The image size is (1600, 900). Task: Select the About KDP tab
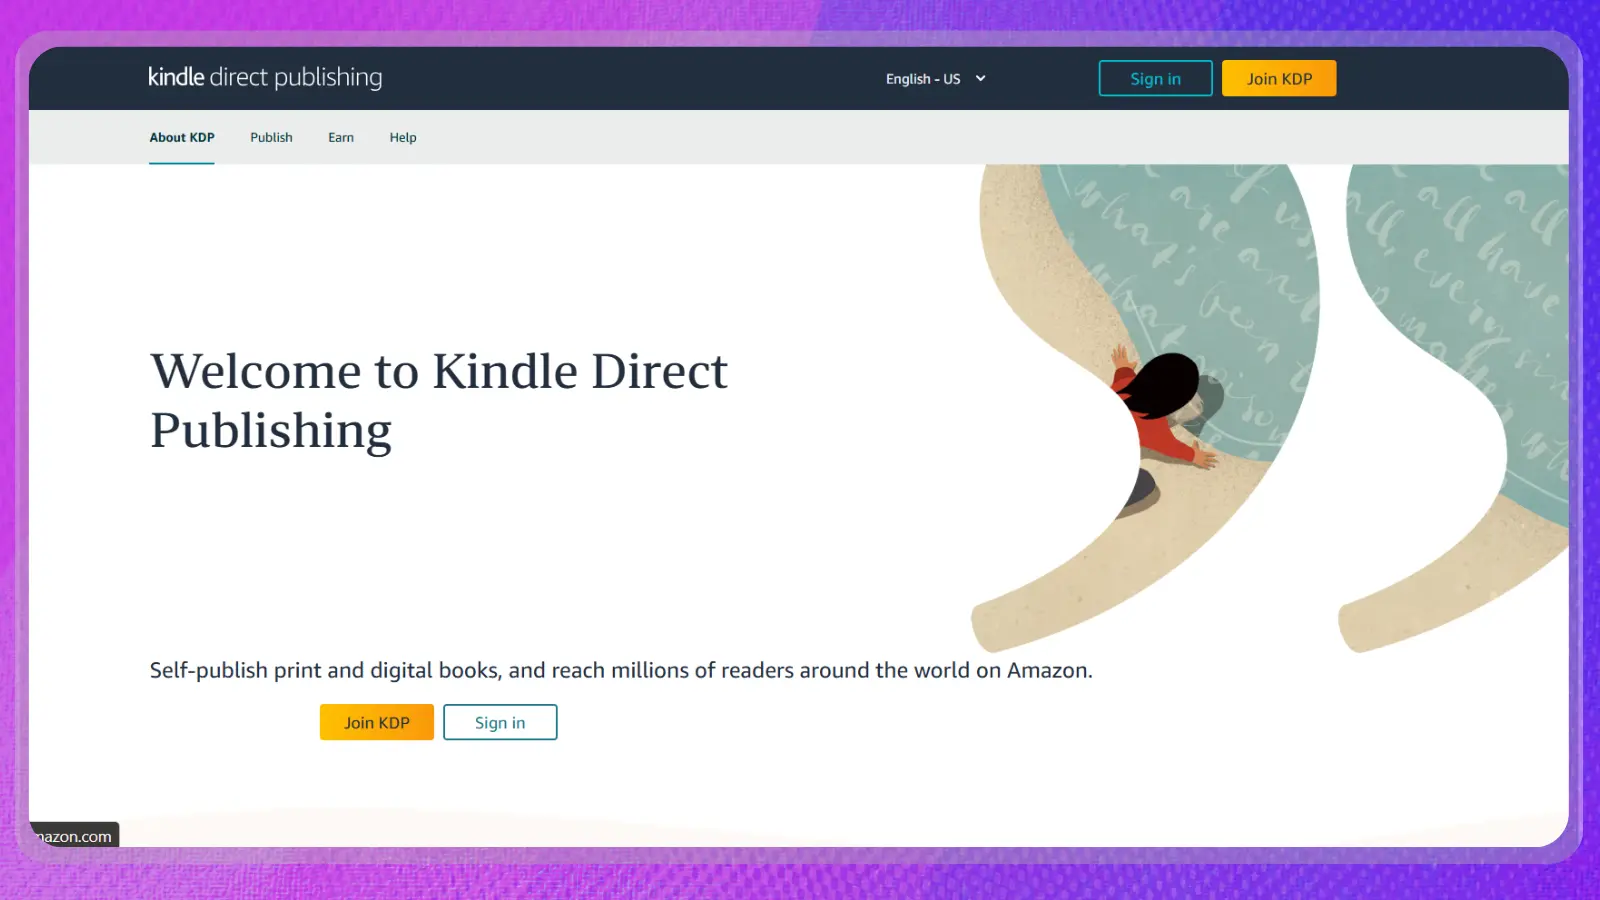182,138
